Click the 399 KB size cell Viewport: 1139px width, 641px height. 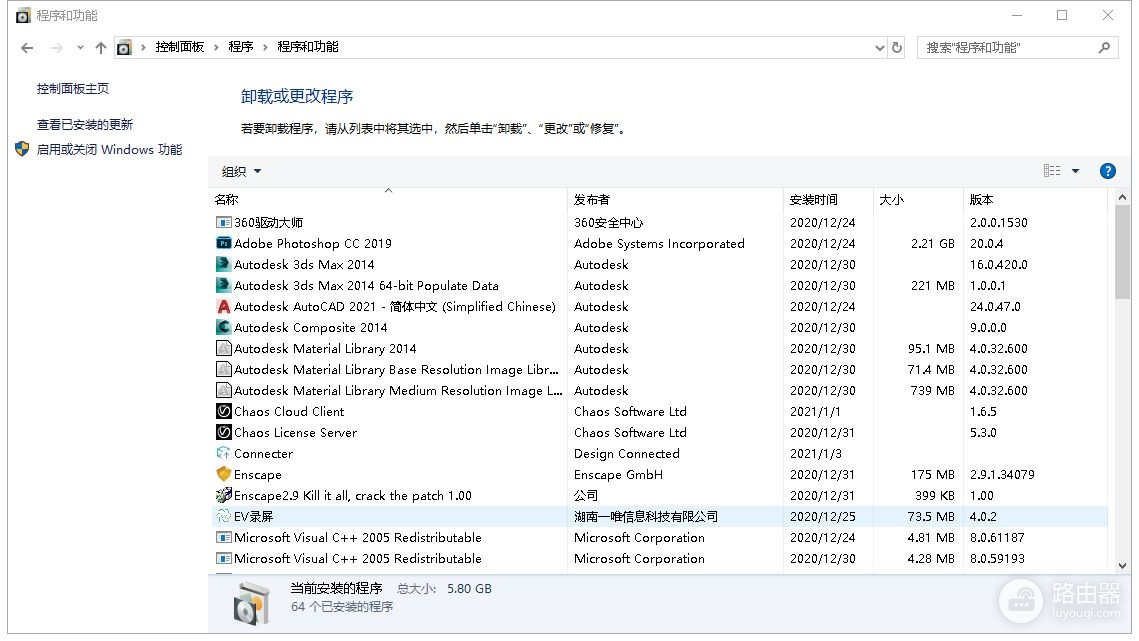(x=935, y=496)
